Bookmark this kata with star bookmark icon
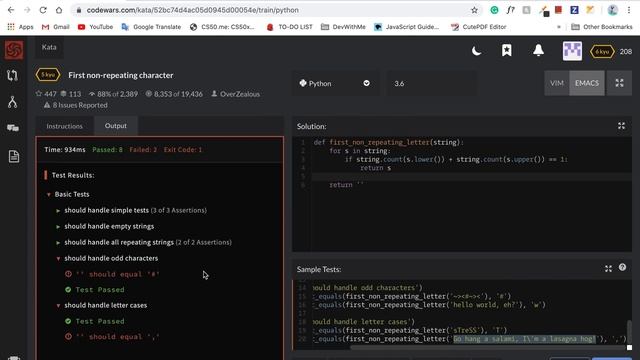Viewport: 640px width, 360px height. 507,51
